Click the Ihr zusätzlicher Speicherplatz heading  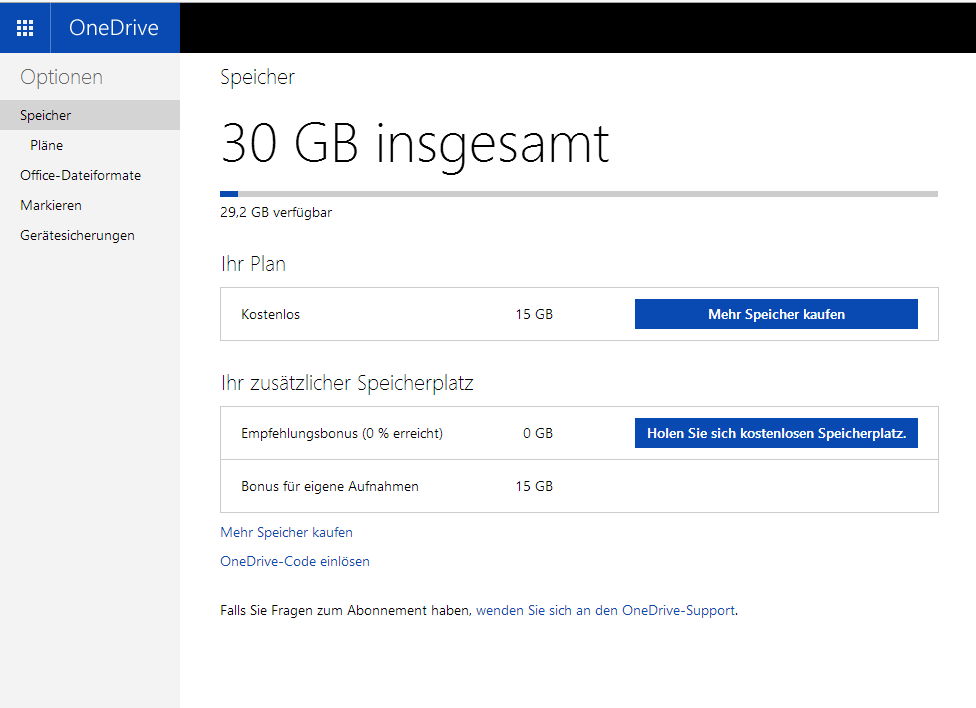347,383
